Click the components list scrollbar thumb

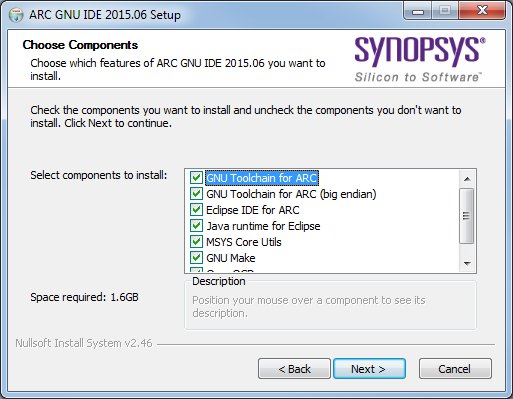click(467, 216)
